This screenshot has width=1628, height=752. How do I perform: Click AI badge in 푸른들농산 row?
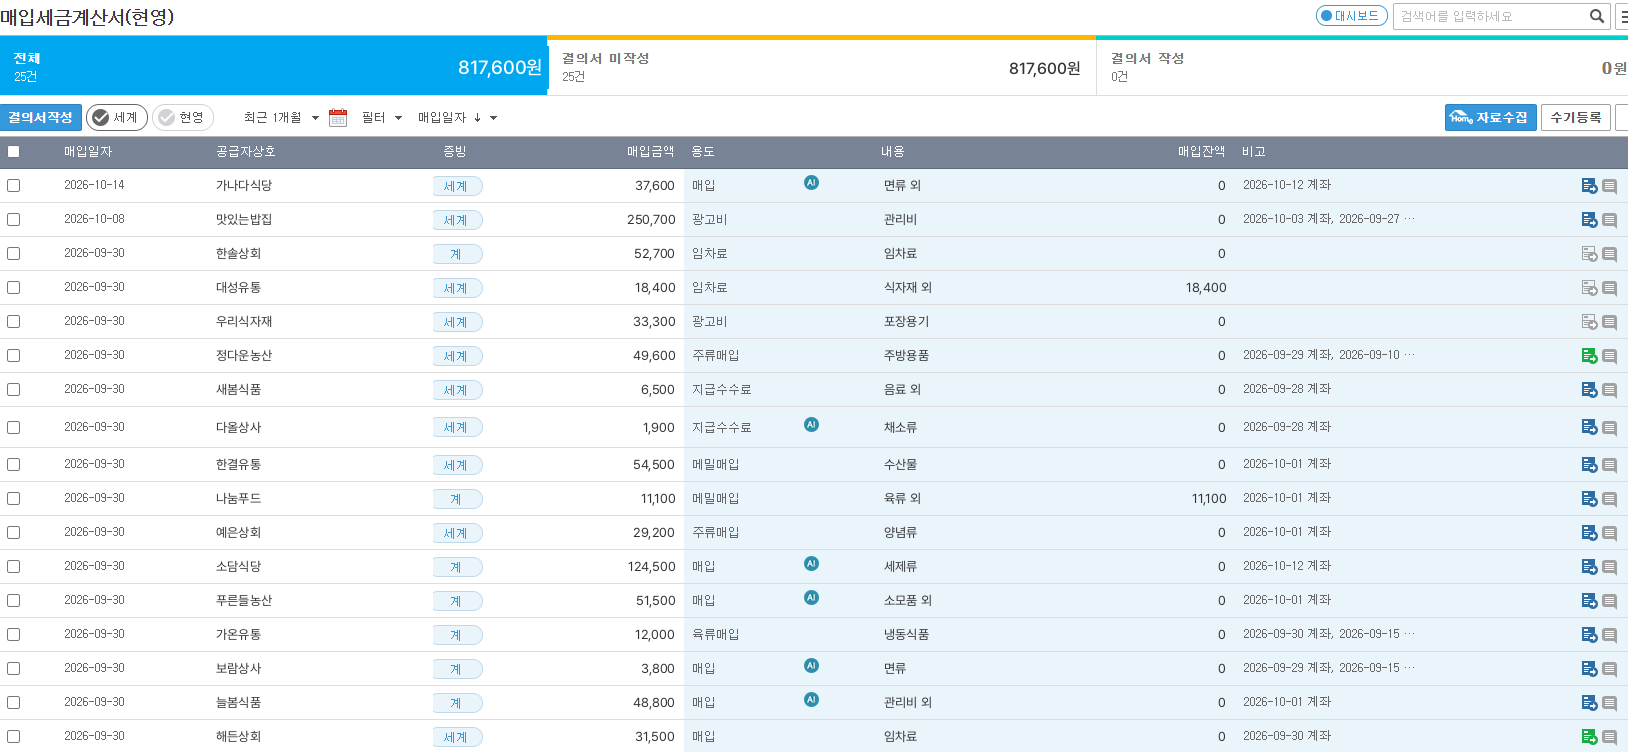(811, 598)
